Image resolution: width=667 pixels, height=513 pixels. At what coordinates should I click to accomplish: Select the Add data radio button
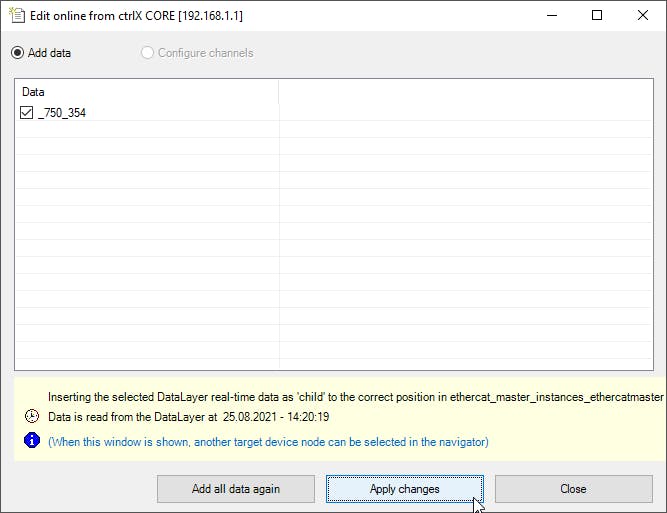[x=17, y=53]
